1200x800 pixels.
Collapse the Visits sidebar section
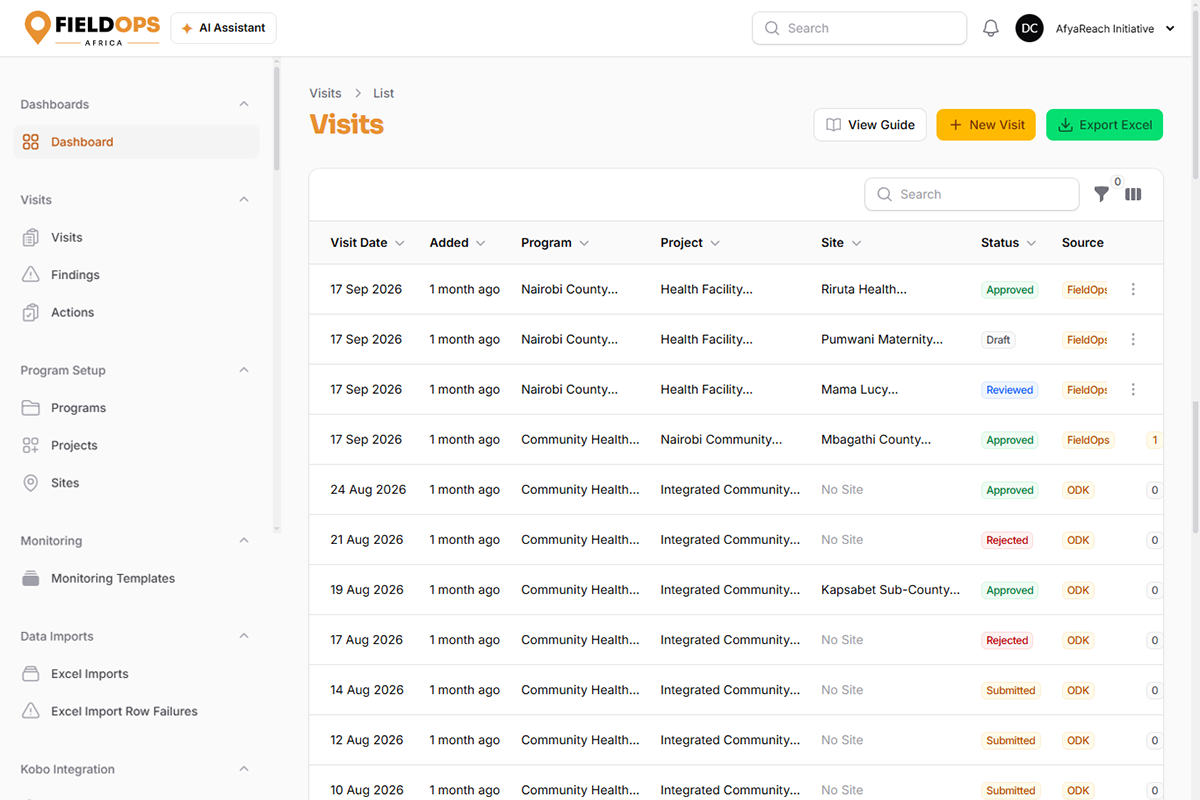pos(244,200)
